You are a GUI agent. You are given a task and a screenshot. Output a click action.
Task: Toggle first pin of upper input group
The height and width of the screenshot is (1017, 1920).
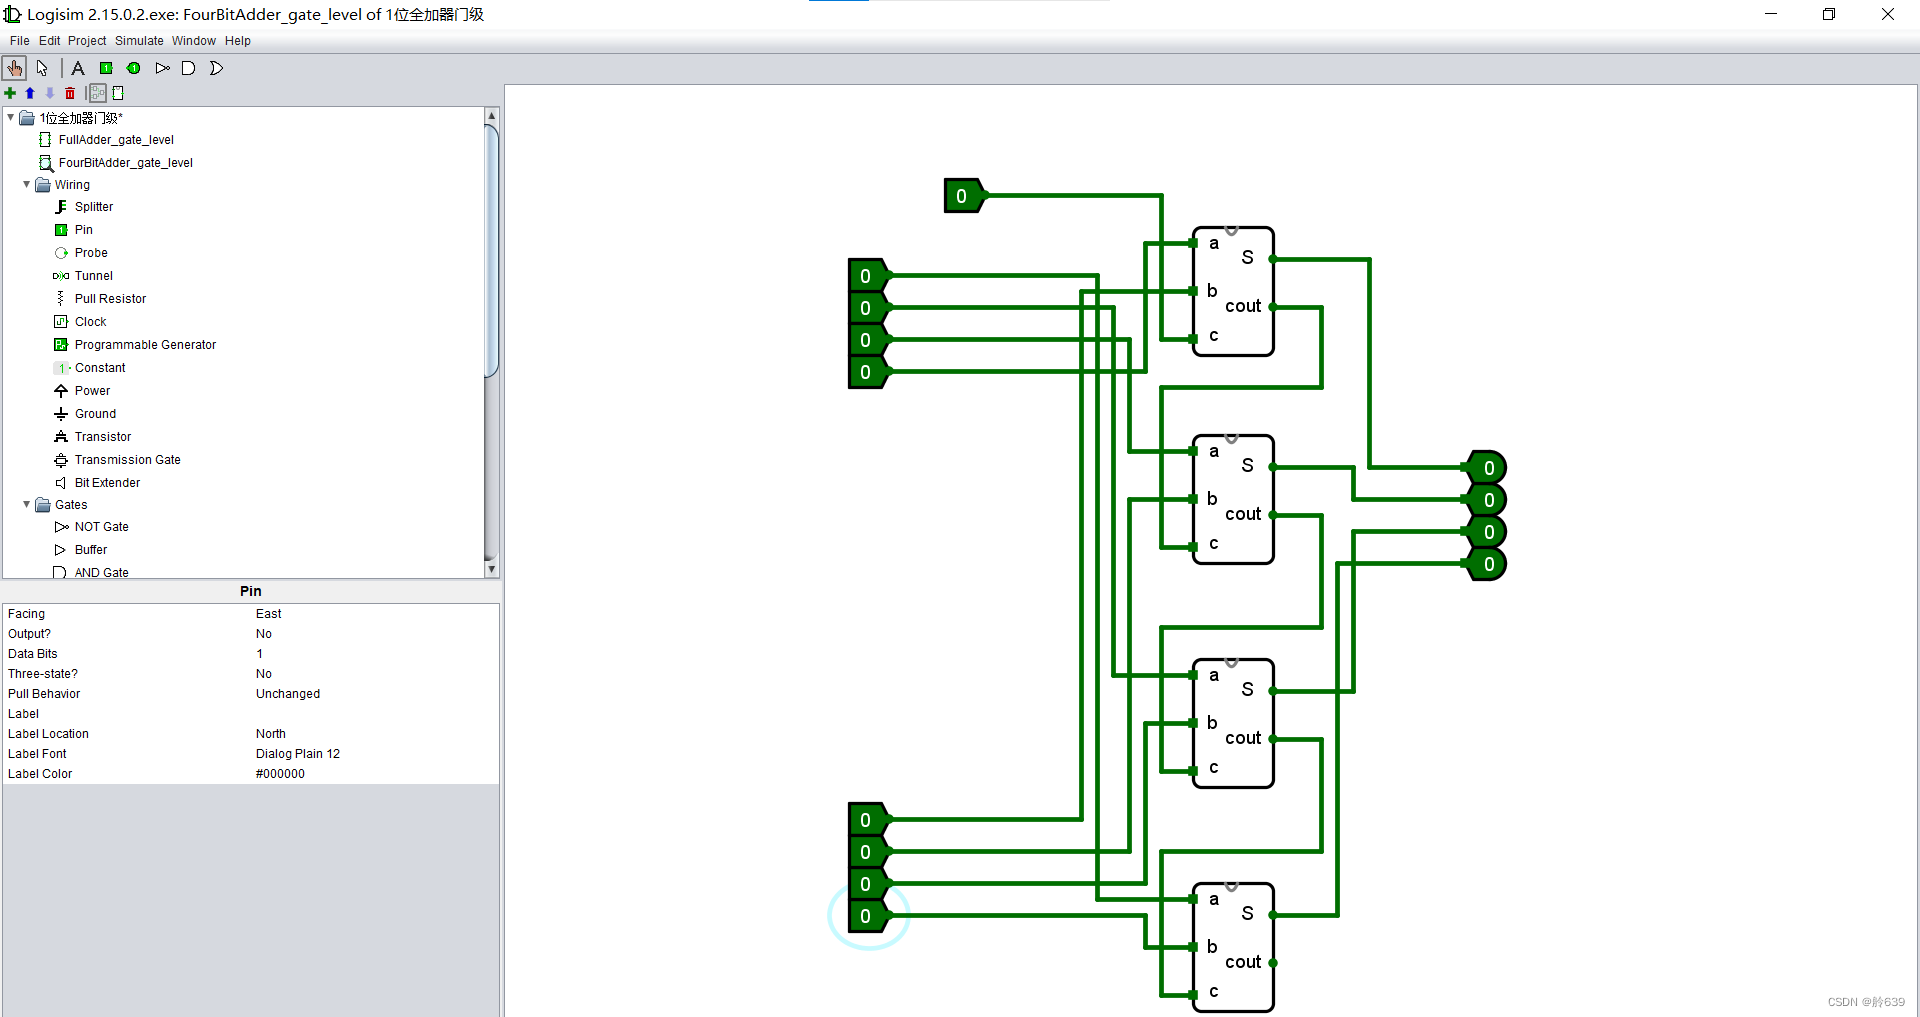[x=866, y=276]
